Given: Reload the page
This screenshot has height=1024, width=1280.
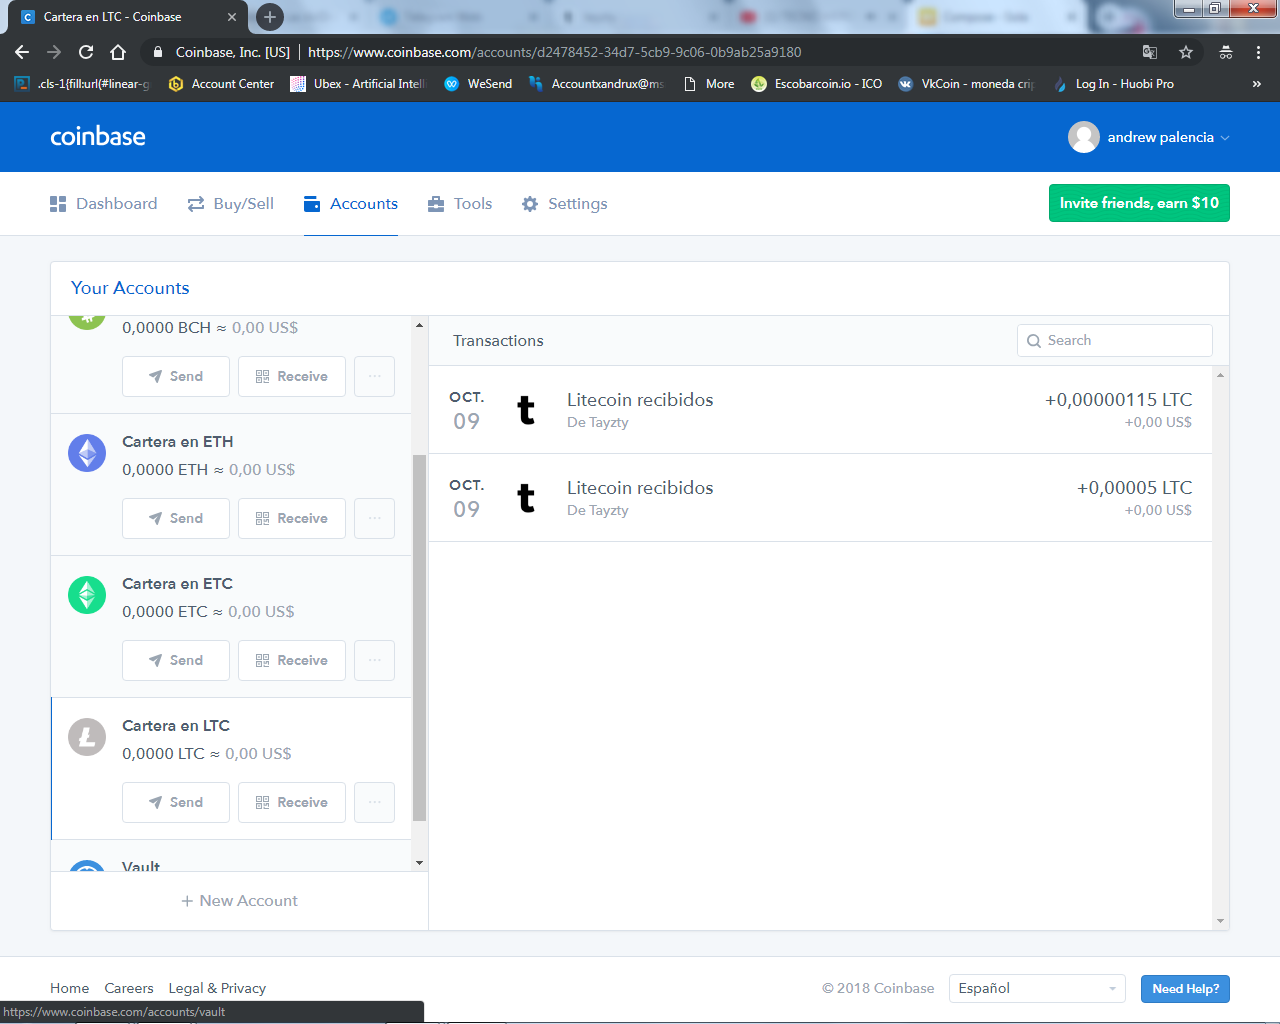Looking at the screenshot, I should click(86, 52).
